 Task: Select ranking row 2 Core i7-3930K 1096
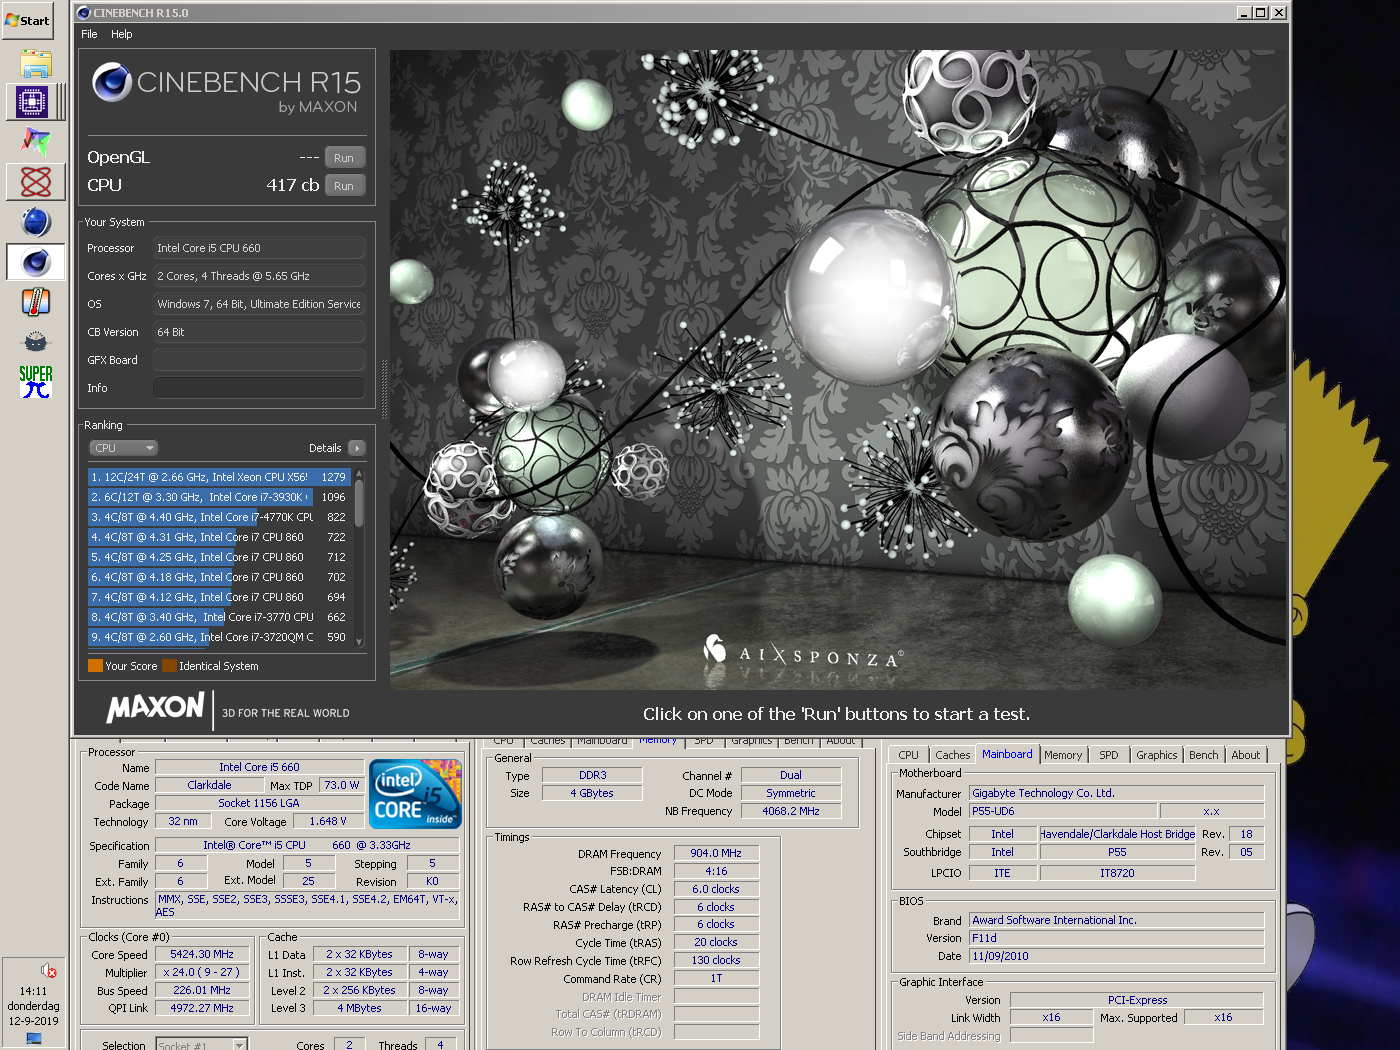pos(219,497)
